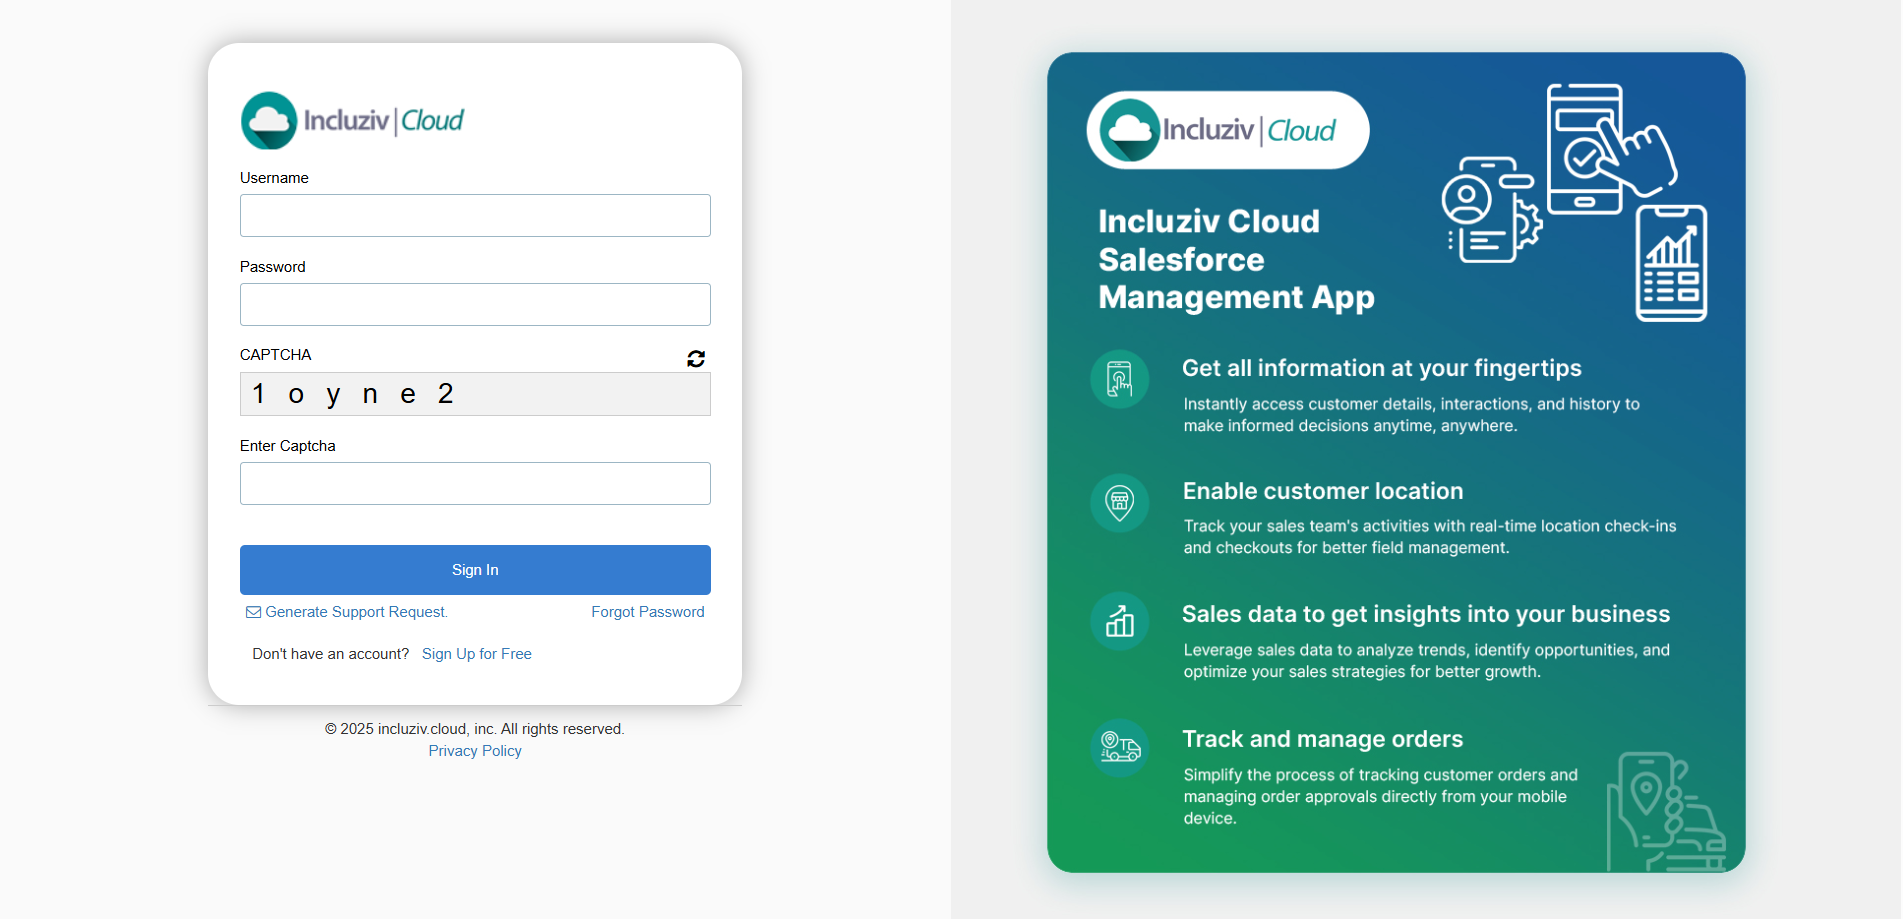
Task: Focus the Username input field
Action: point(475,215)
